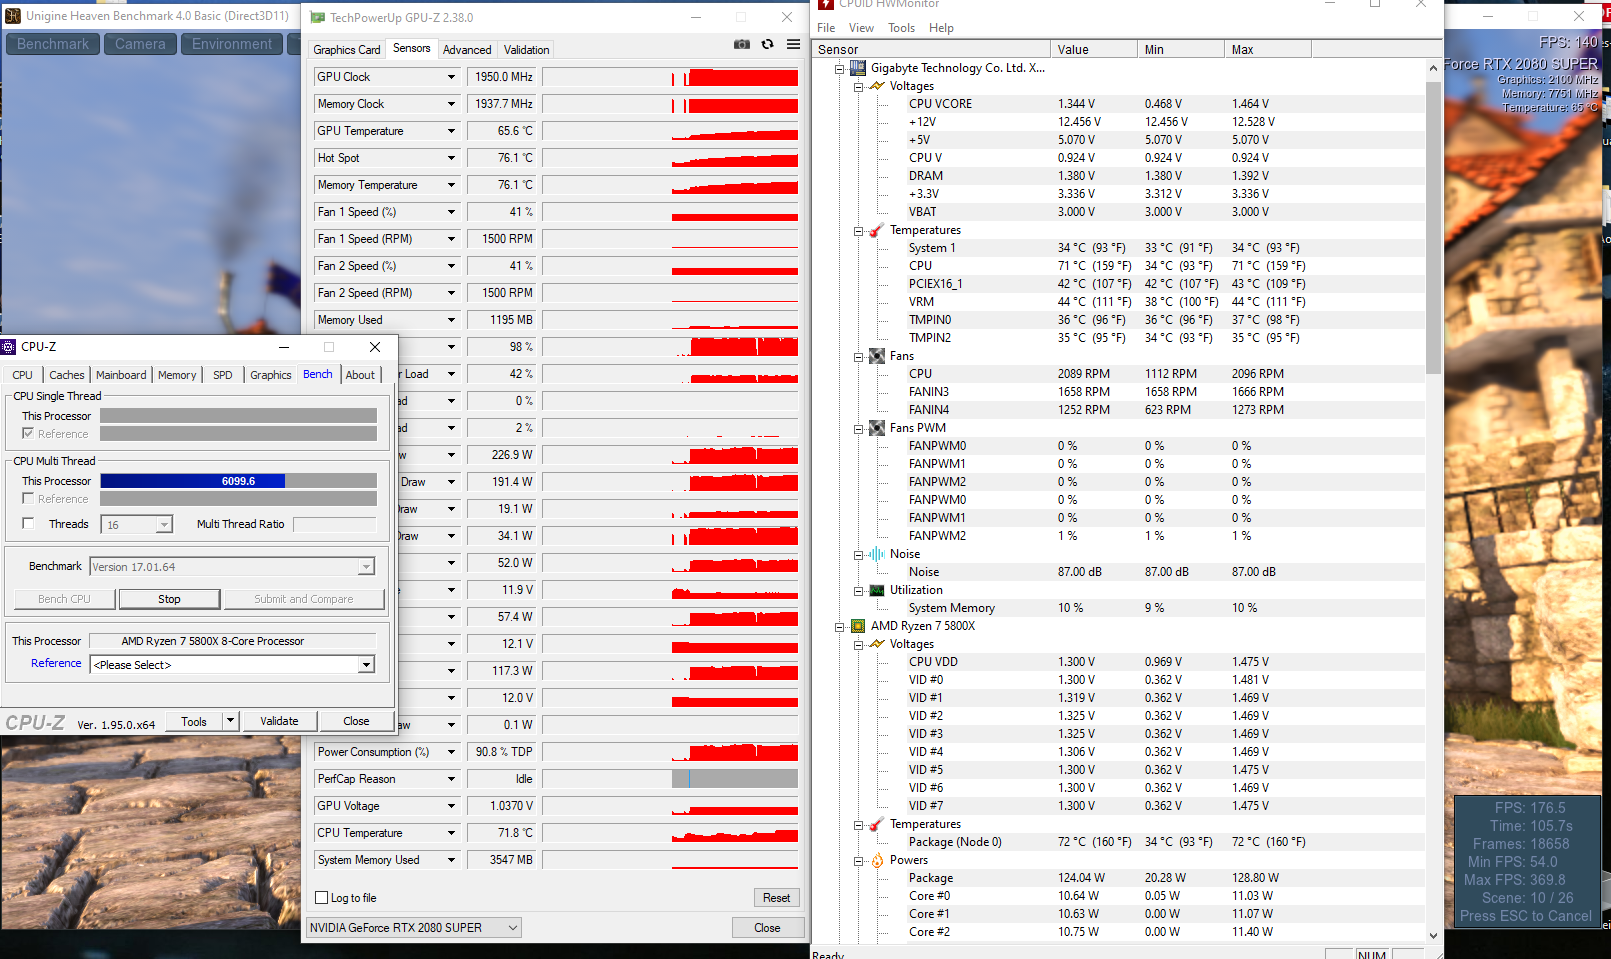Open the GPU-Z hamburger menu icon

(x=793, y=44)
